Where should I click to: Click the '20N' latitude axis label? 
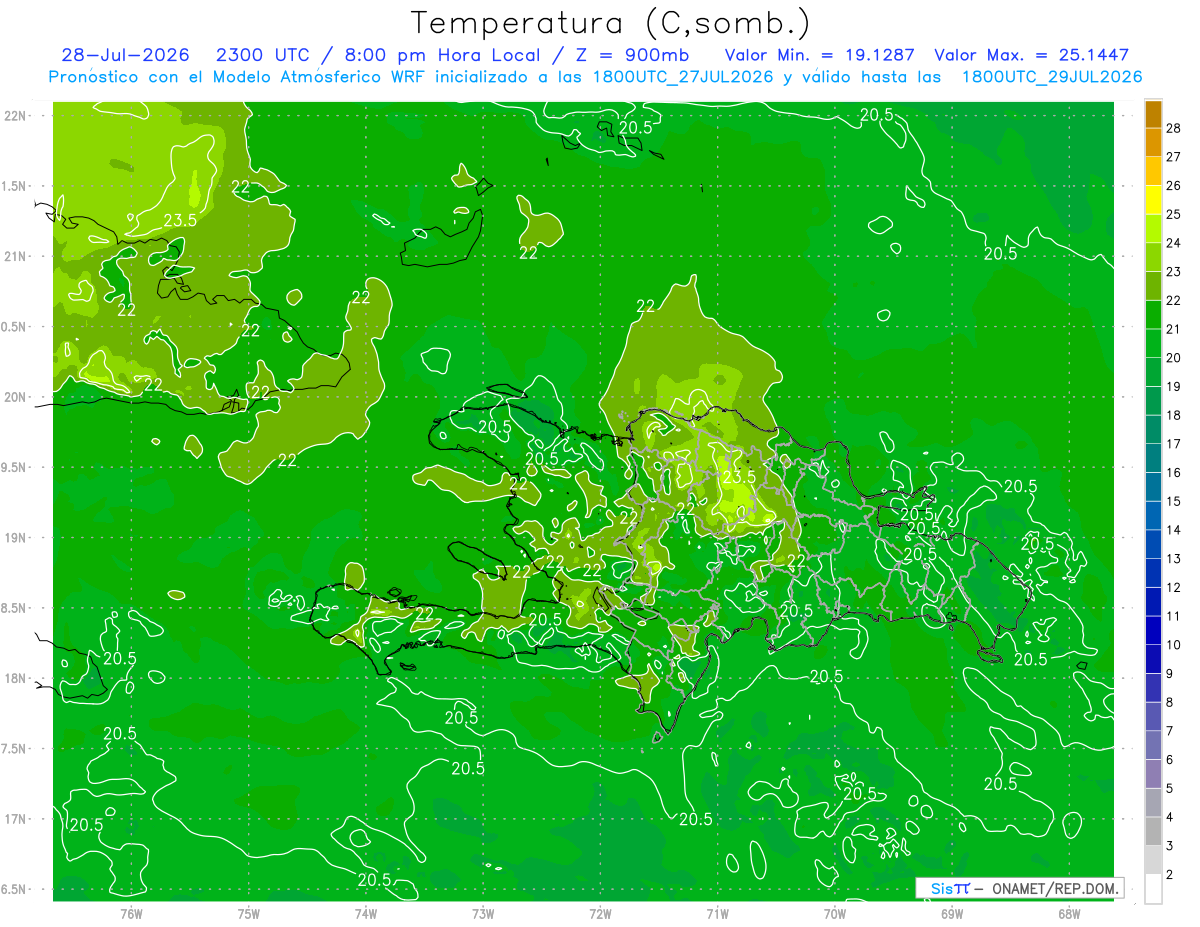point(17,397)
